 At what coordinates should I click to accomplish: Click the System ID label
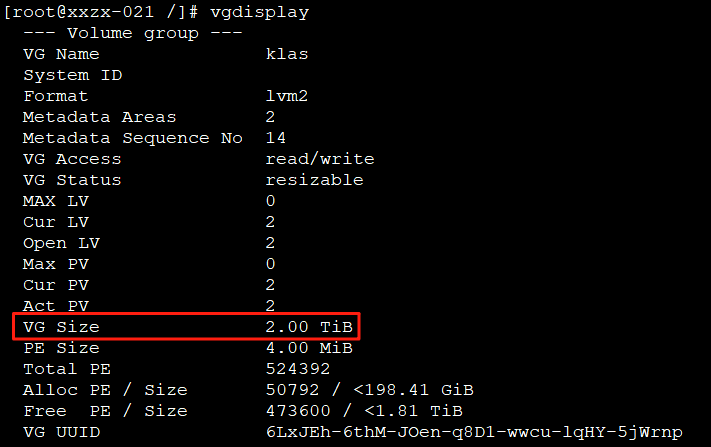pyautogui.click(x=73, y=75)
